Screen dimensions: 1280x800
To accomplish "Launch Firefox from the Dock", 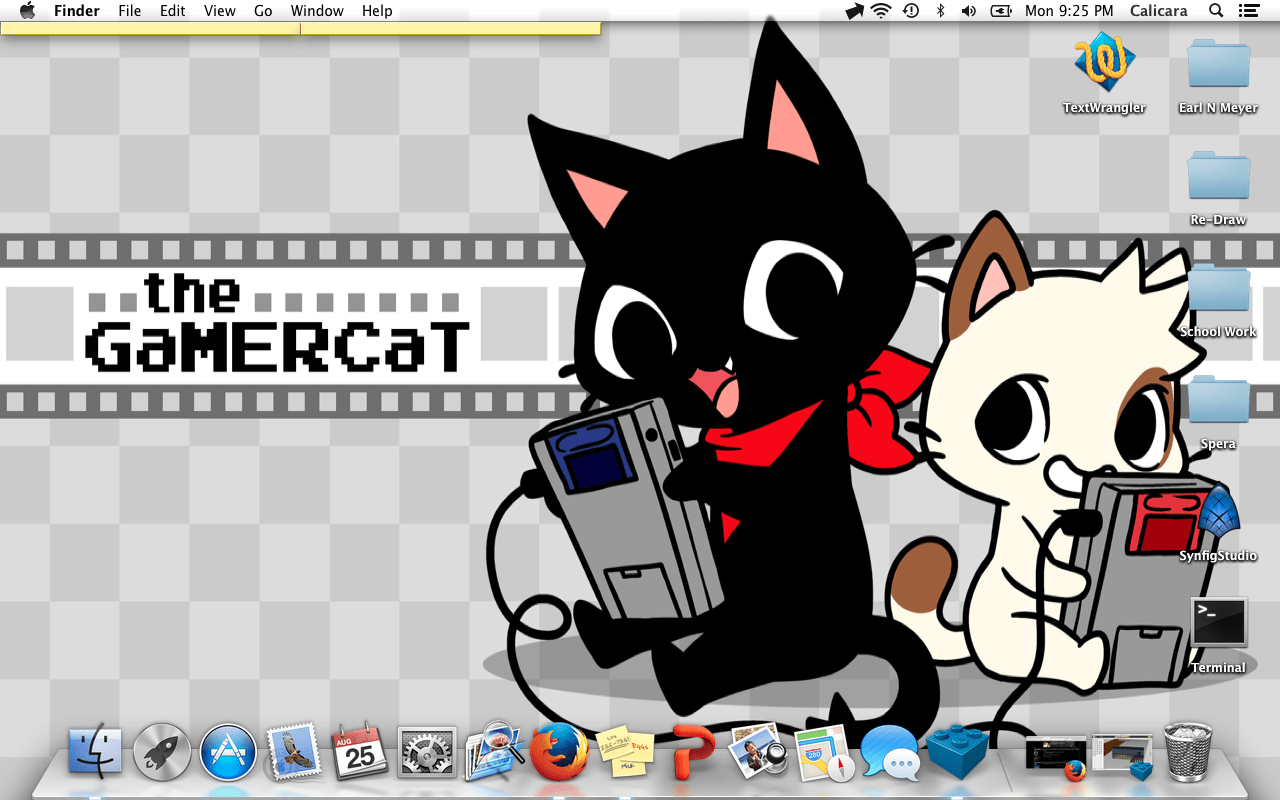I will (560, 752).
